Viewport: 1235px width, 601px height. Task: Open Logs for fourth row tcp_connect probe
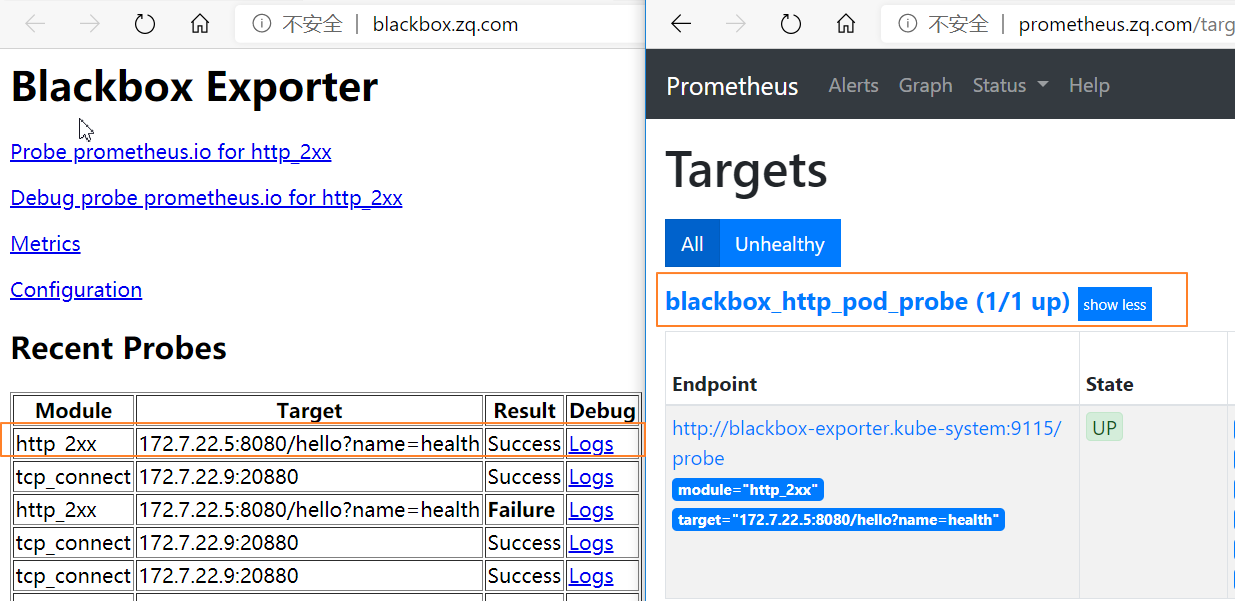(x=591, y=543)
